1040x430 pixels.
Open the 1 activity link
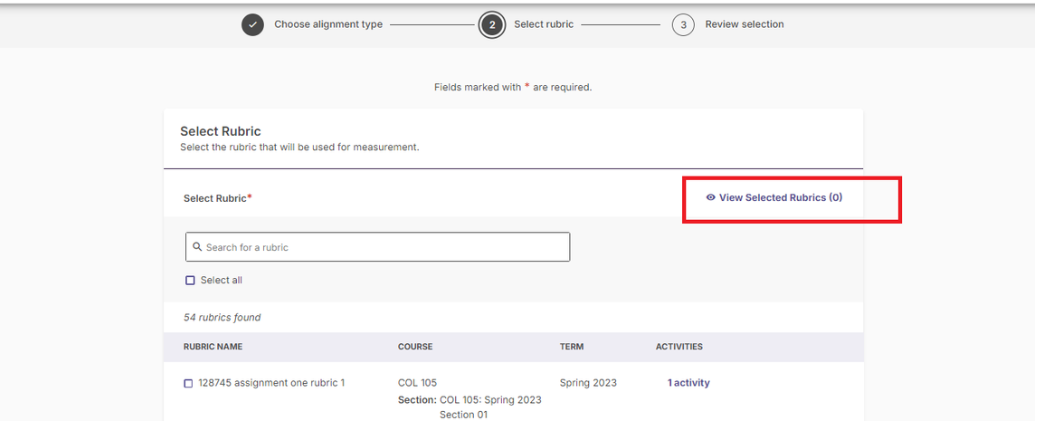coord(688,383)
